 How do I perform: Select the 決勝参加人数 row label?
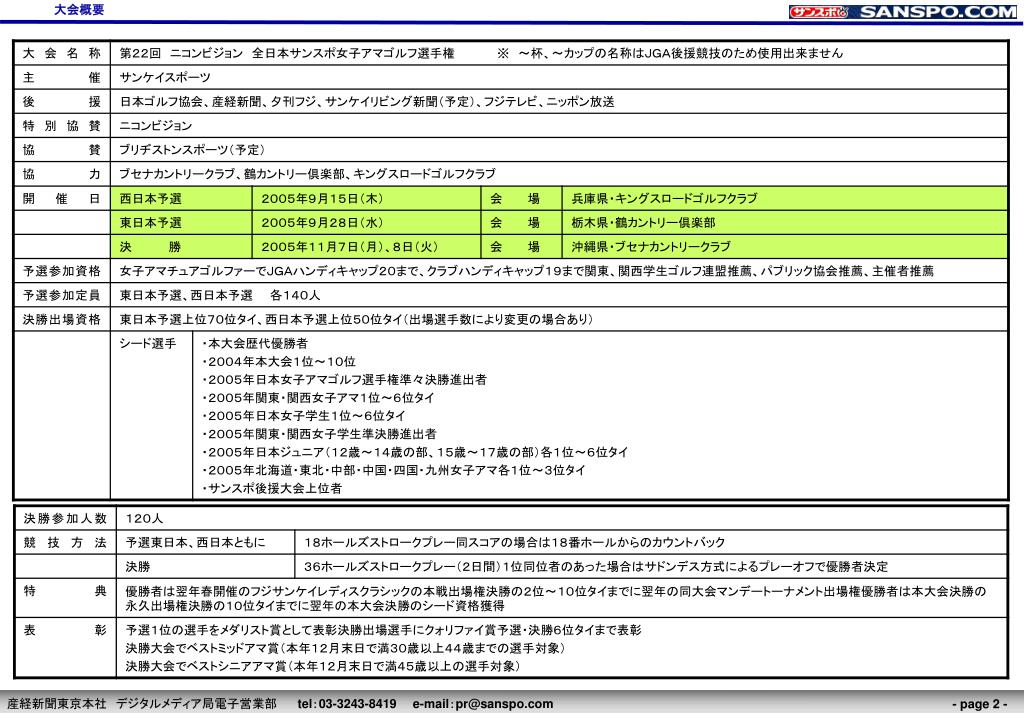[x=65, y=519]
